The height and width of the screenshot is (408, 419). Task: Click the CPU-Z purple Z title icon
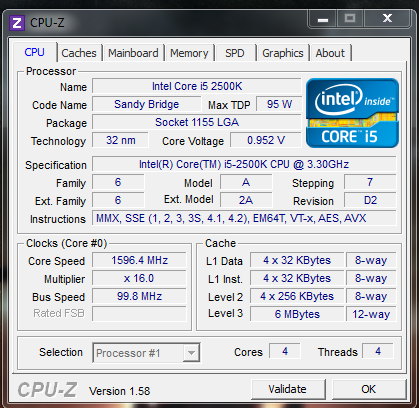[x=17, y=23]
